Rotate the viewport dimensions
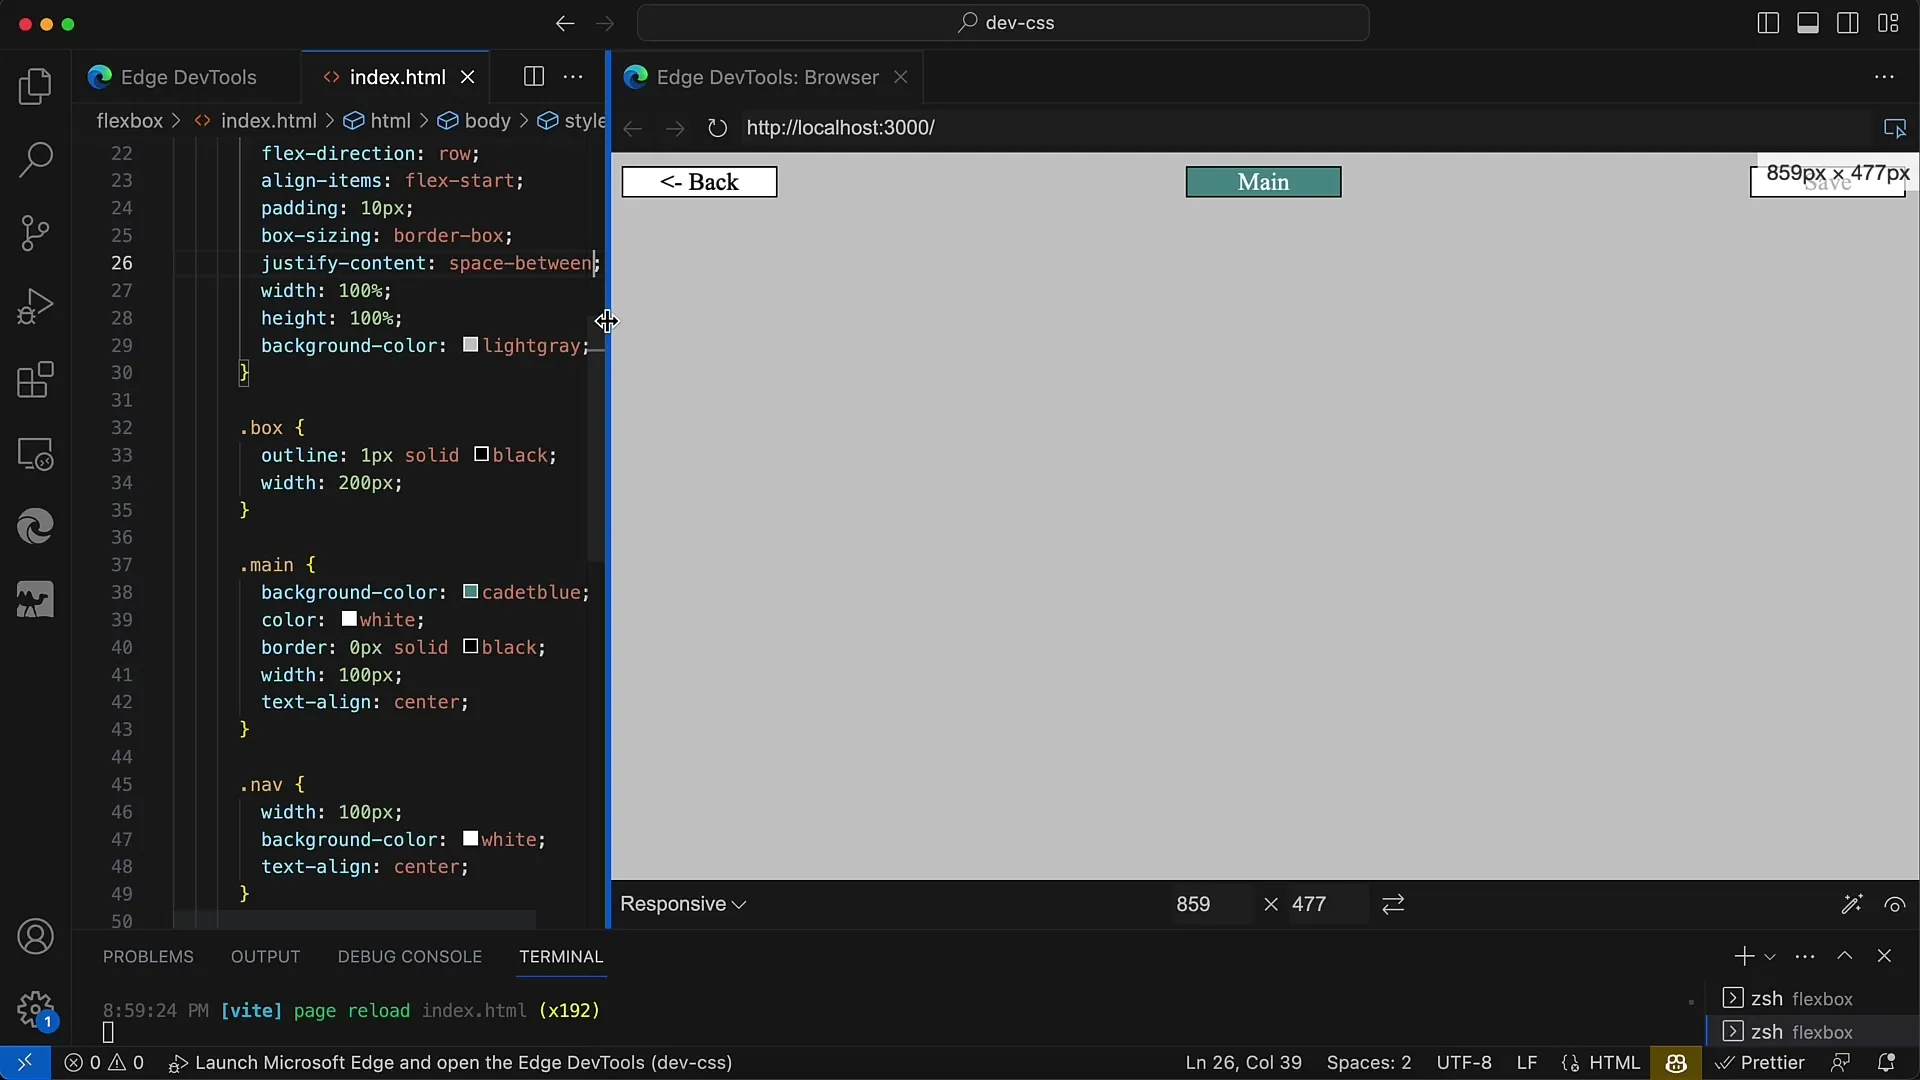This screenshot has height=1080, width=1920. (x=1393, y=904)
